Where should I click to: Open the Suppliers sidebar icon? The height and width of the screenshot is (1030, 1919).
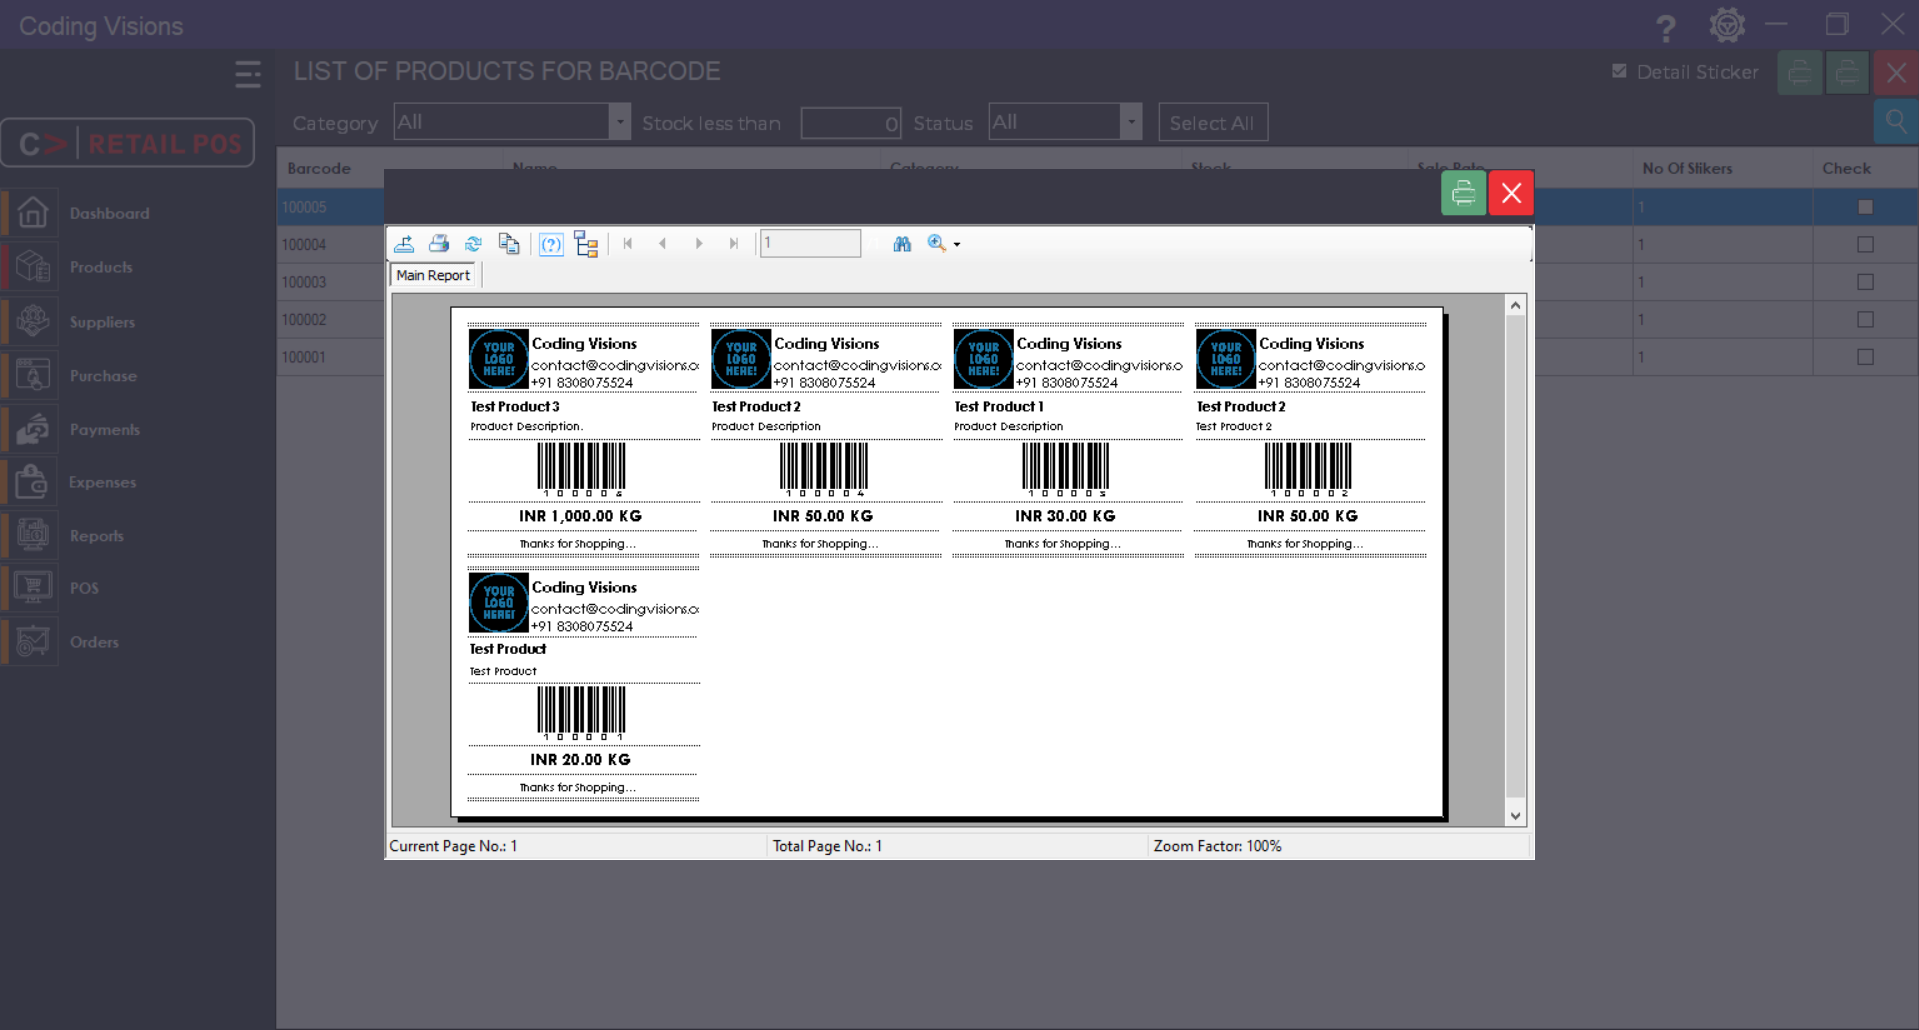coord(33,321)
